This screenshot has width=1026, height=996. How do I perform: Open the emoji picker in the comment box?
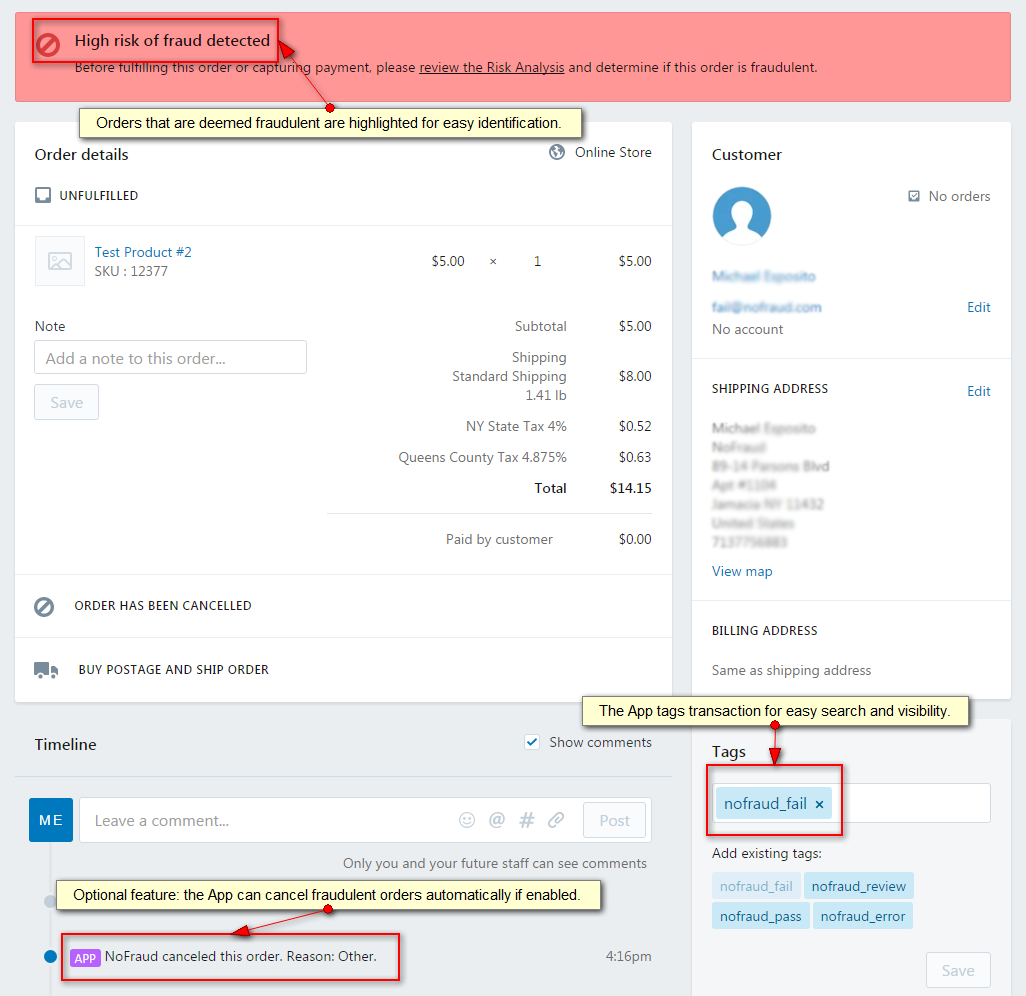point(466,820)
